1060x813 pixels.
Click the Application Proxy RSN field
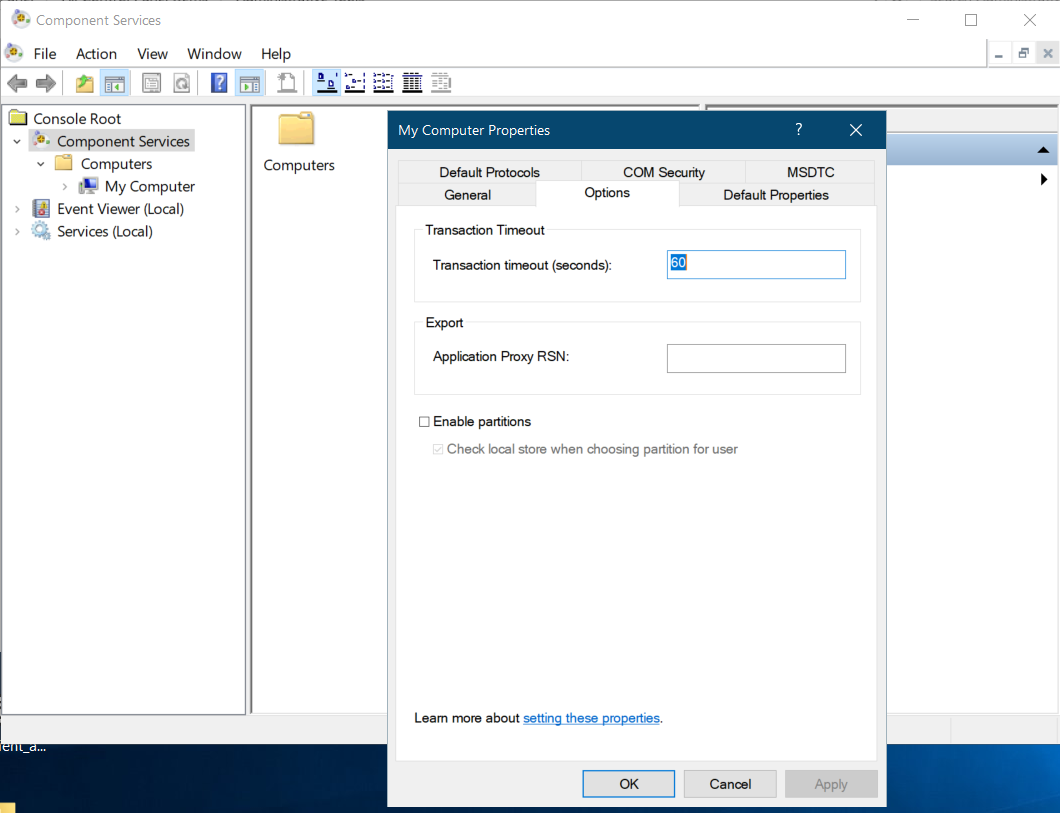756,358
